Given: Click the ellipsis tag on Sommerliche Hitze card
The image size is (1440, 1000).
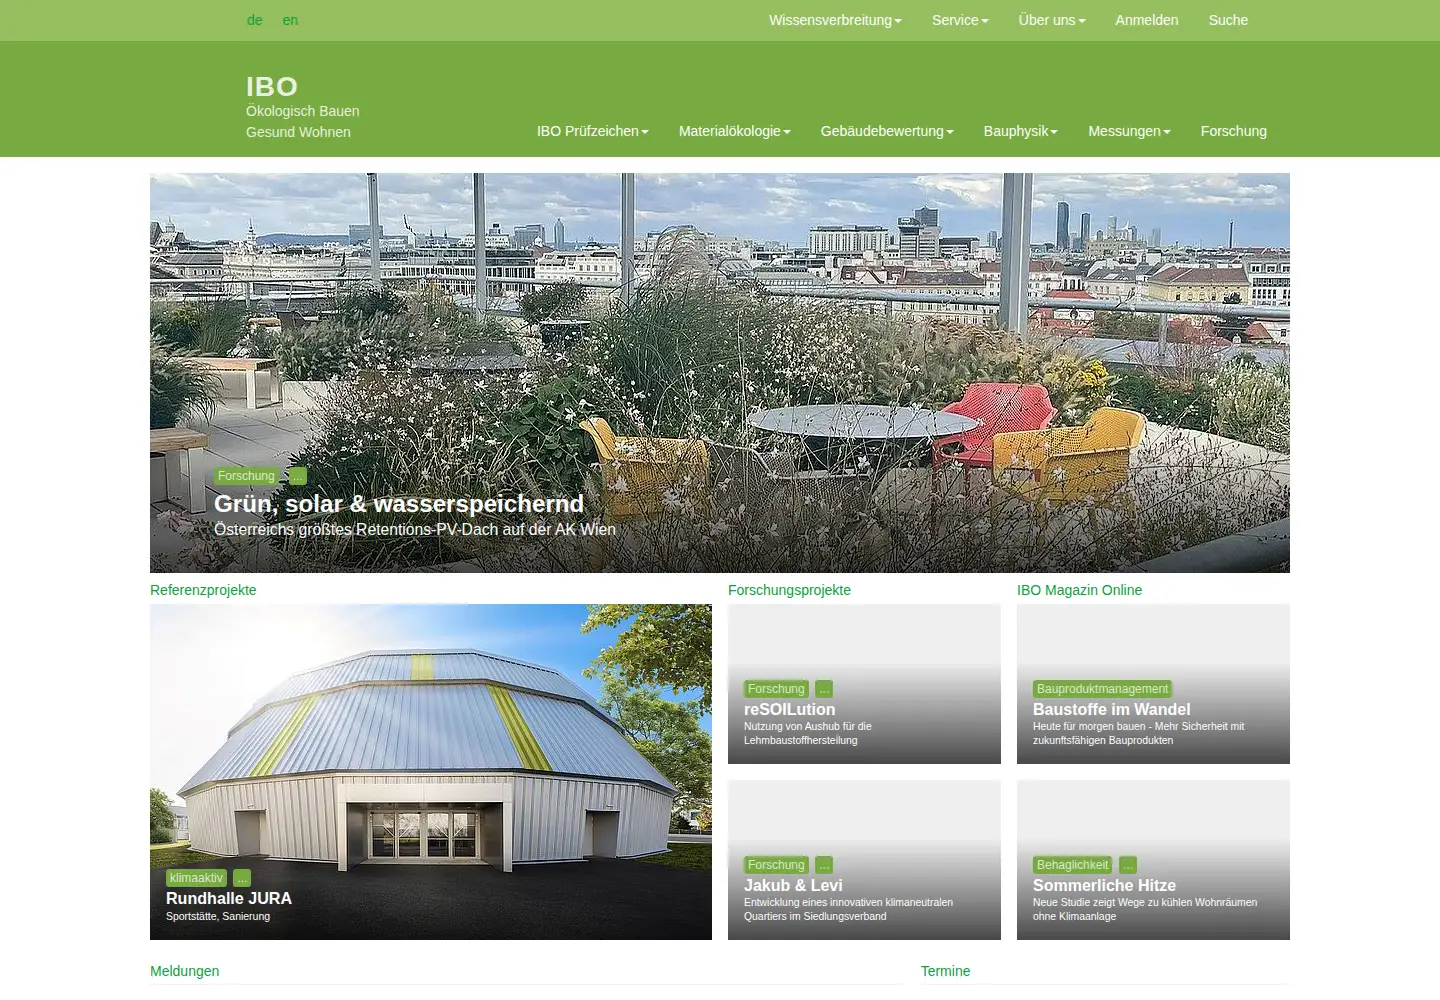Looking at the screenshot, I should point(1127,865).
